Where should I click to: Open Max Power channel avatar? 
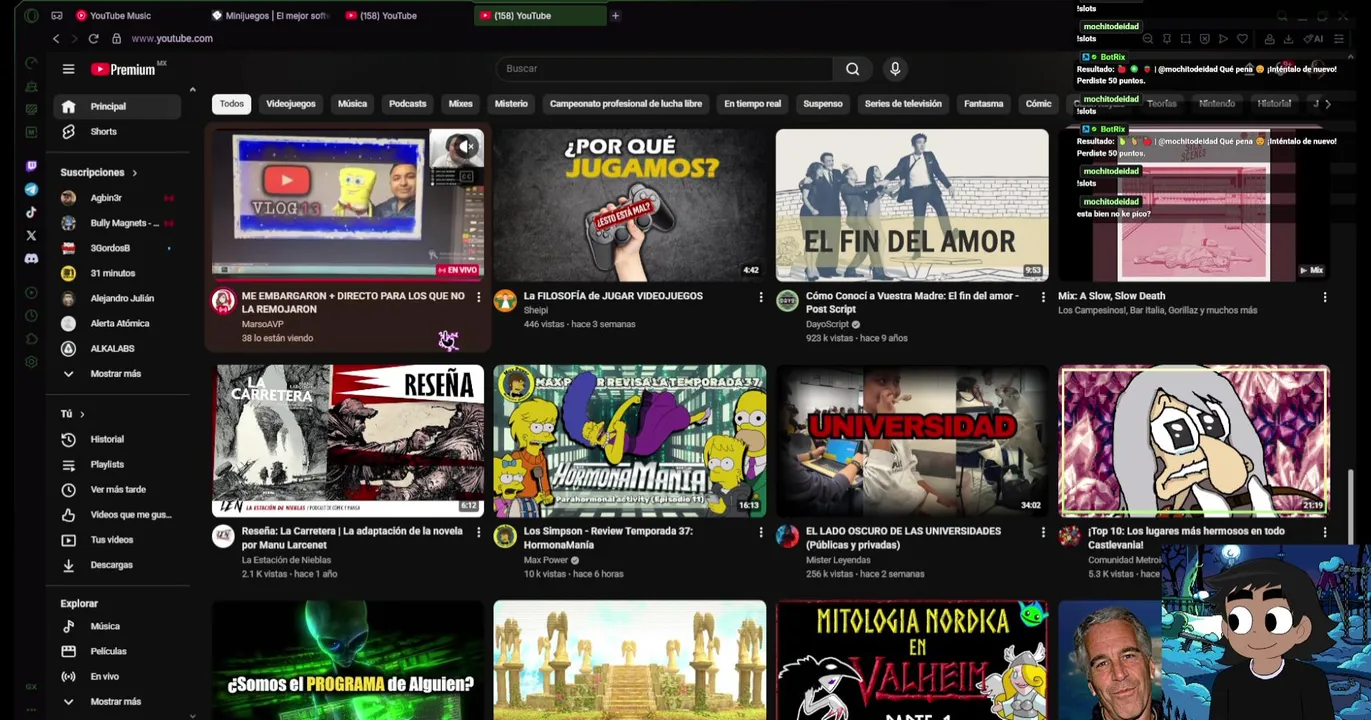tap(505, 536)
